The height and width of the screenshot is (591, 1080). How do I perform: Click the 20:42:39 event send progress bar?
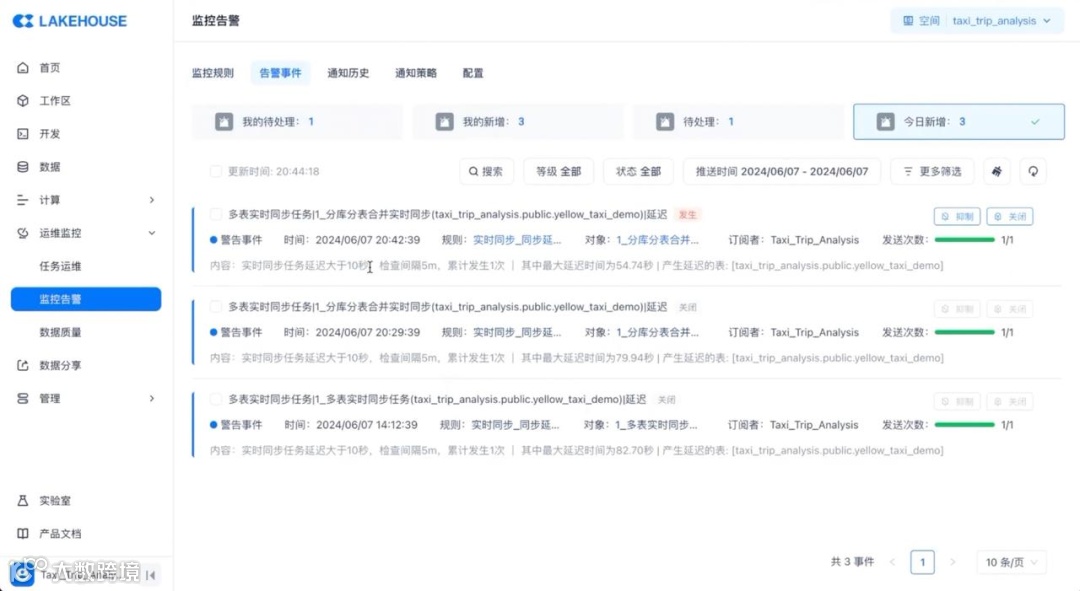coord(964,240)
